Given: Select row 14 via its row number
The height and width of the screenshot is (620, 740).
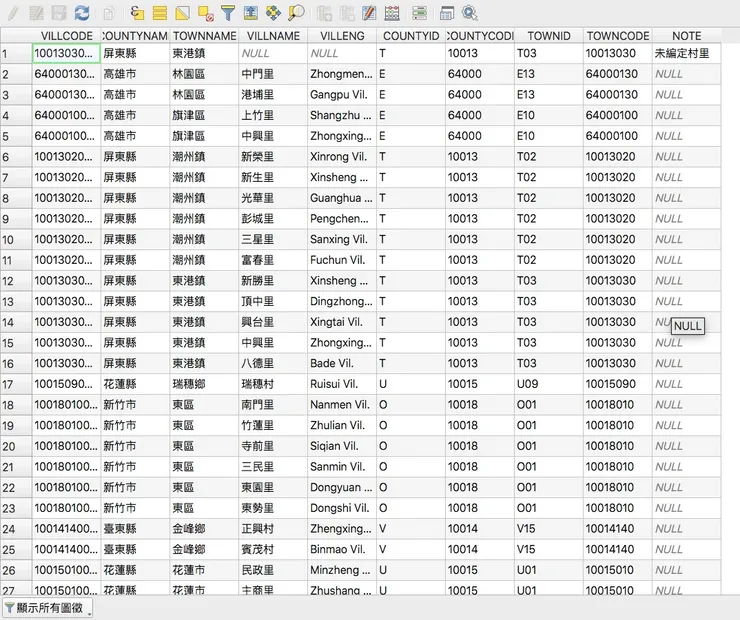Looking at the screenshot, I should 16,322.
